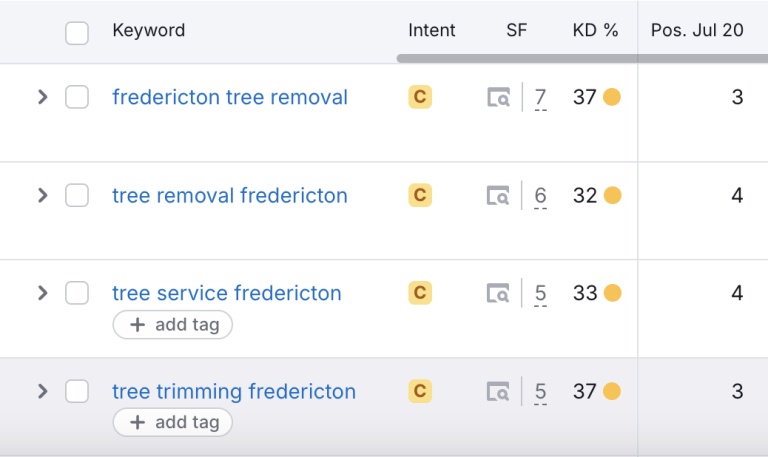The width and height of the screenshot is (768, 457).
Task: Sort by the KD % column header
Action: (x=595, y=31)
